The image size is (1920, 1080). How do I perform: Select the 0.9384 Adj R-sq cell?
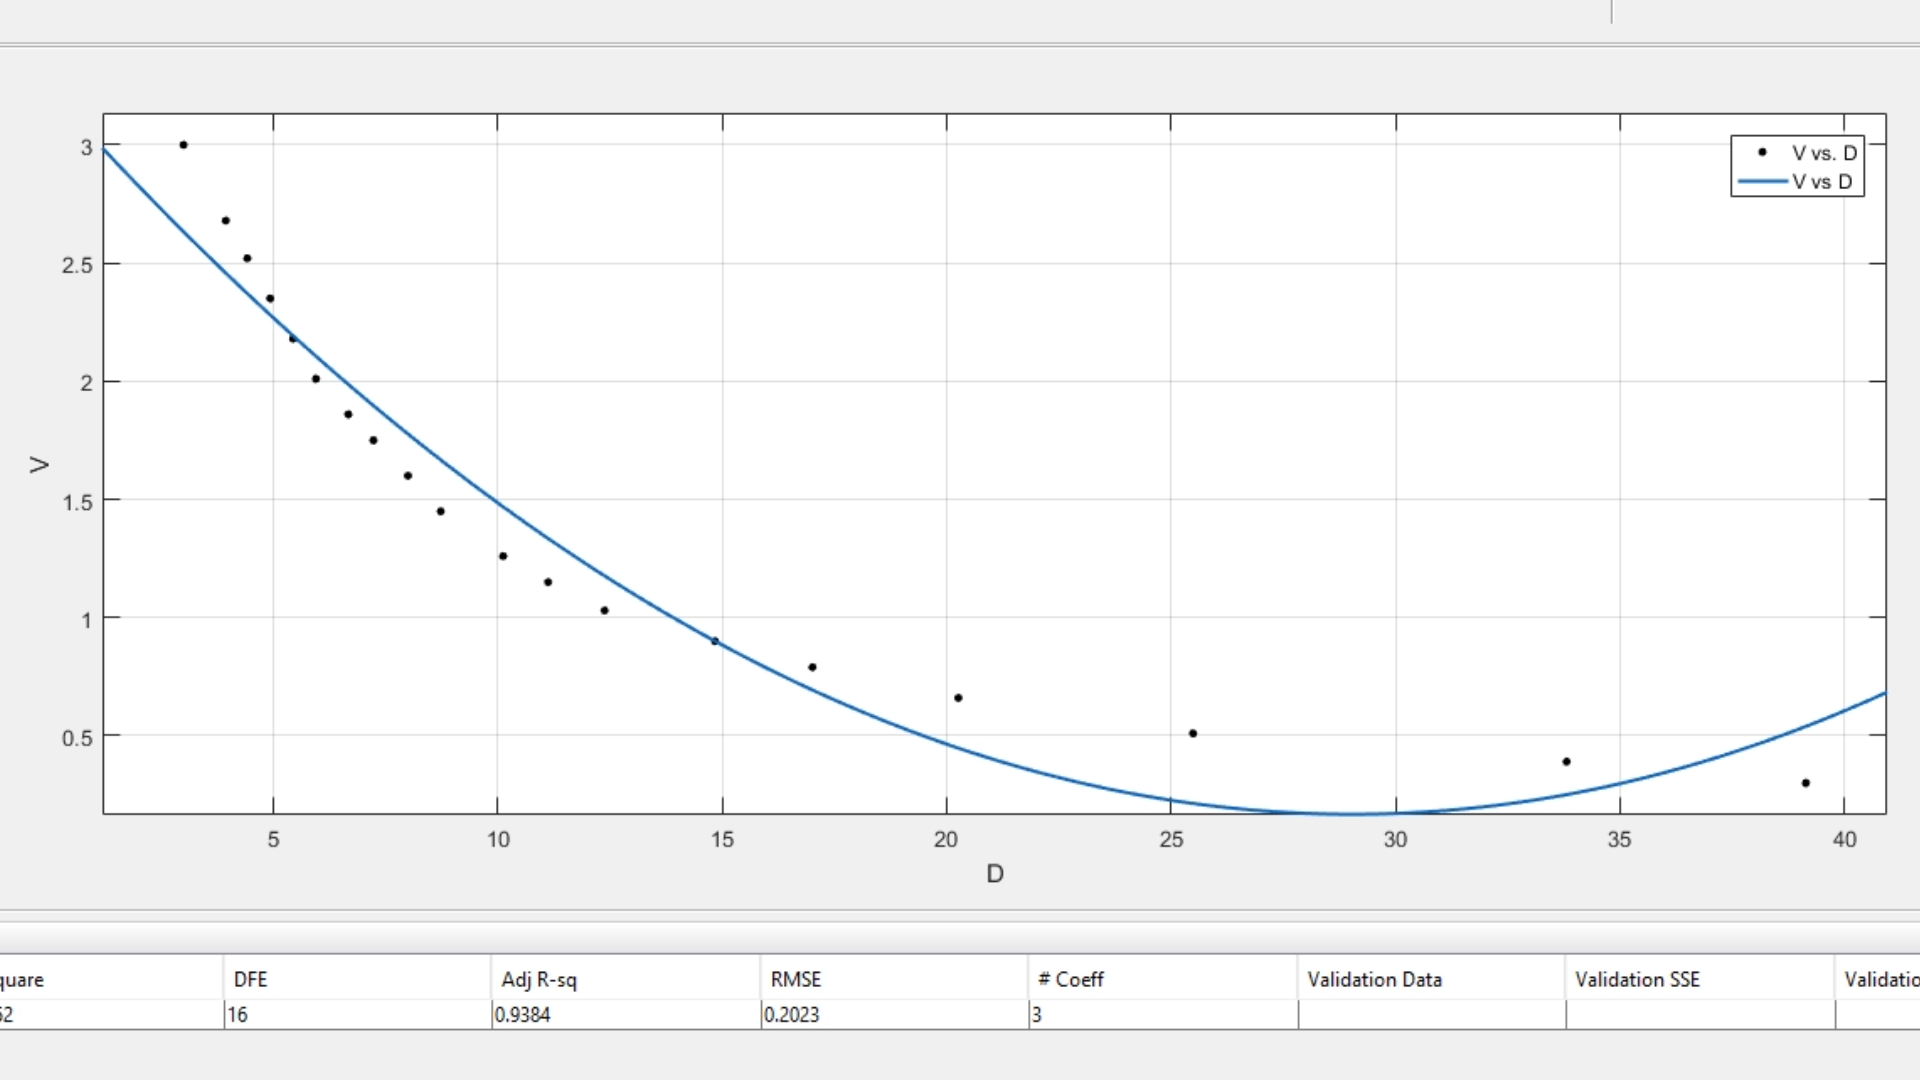point(522,1014)
